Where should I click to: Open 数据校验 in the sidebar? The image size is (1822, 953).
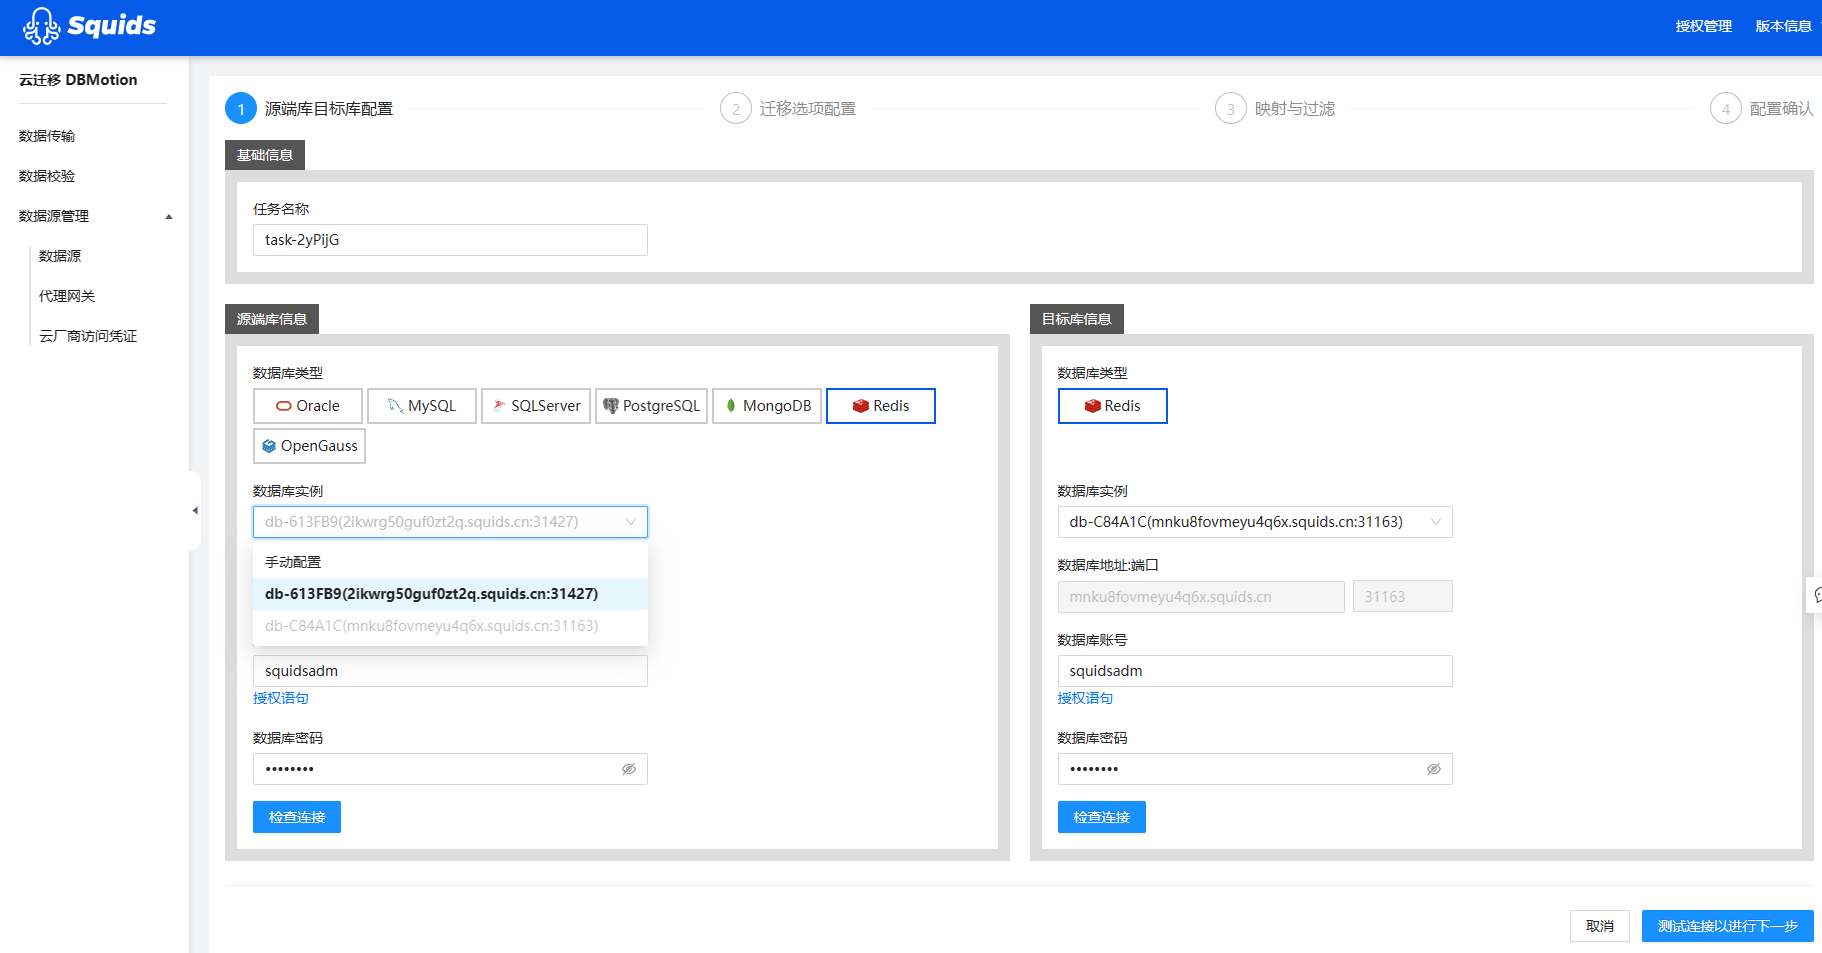47,176
